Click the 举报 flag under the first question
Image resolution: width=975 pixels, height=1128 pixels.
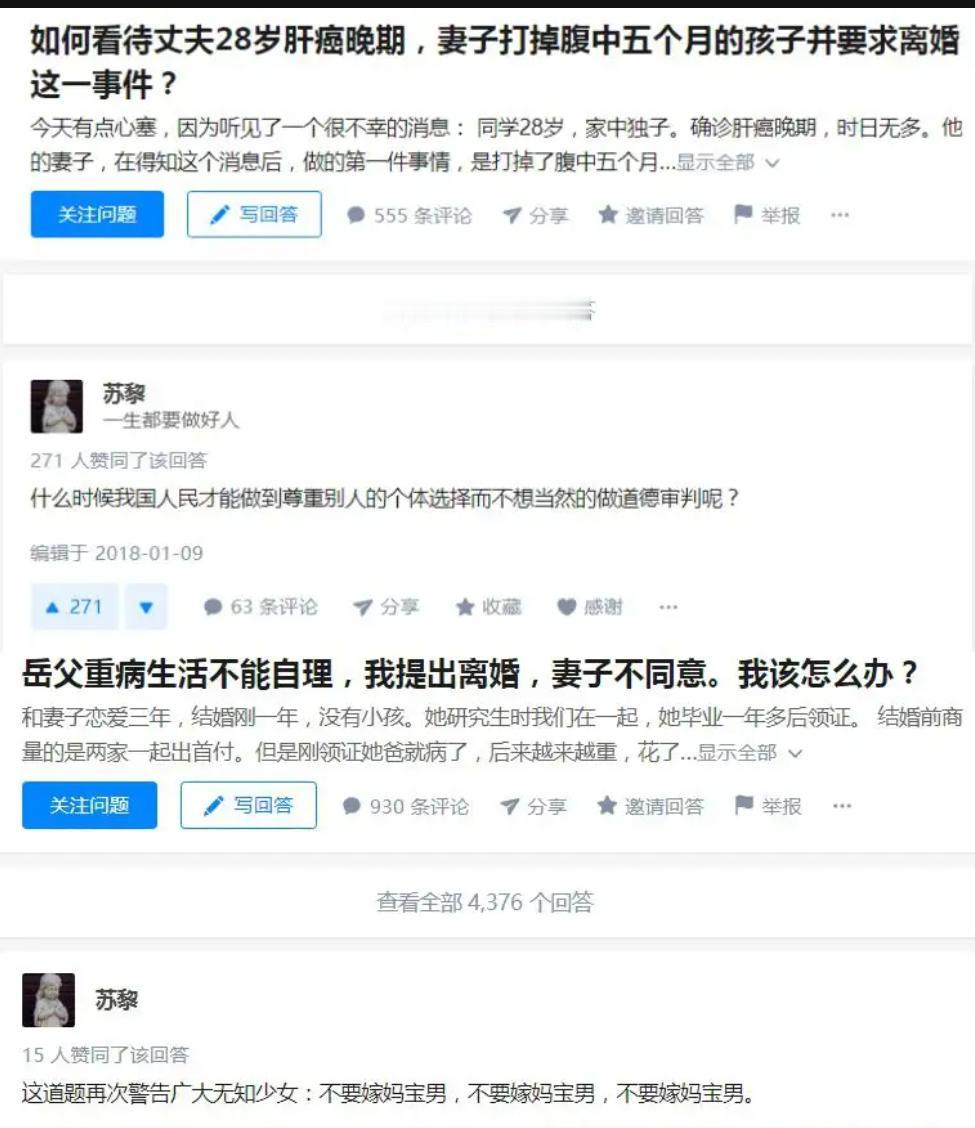pos(743,214)
